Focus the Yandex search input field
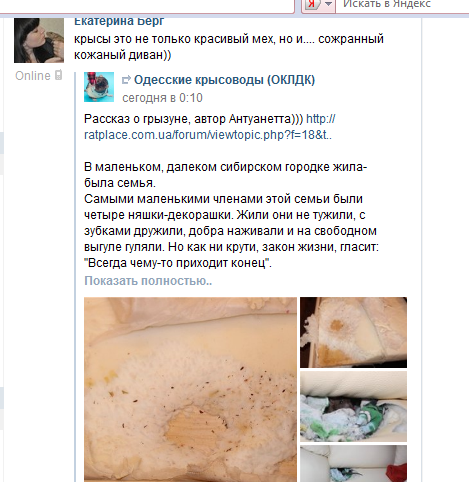The width and height of the screenshot is (469, 482). (x=402, y=4)
